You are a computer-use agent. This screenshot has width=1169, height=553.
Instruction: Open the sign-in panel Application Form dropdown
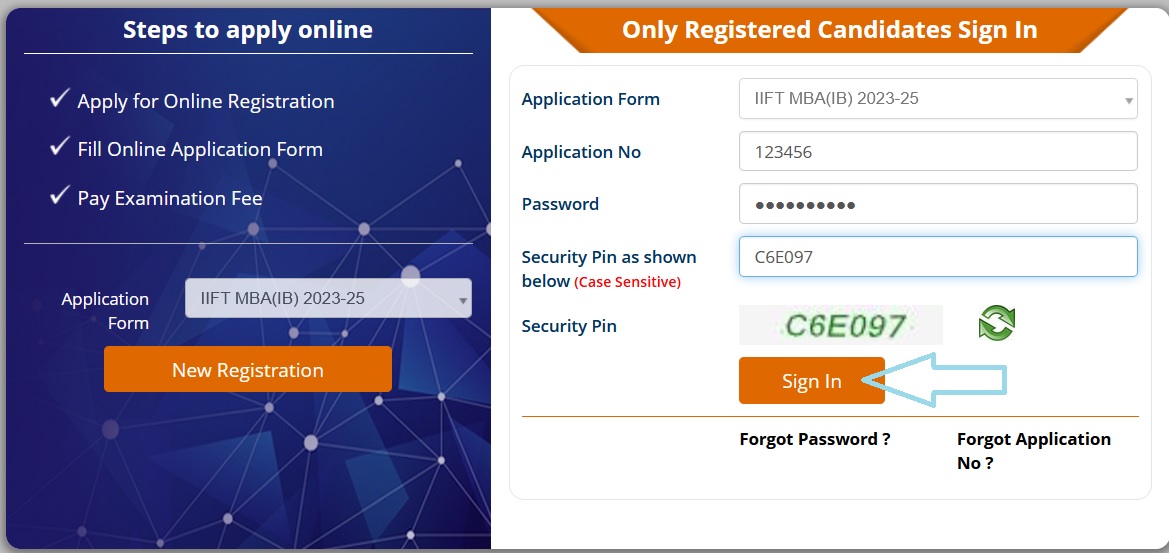tap(938, 98)
